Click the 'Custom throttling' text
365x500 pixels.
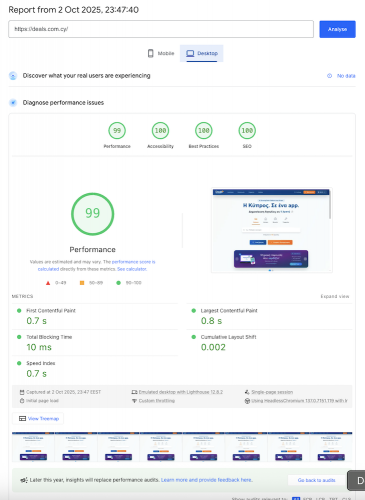157,401
